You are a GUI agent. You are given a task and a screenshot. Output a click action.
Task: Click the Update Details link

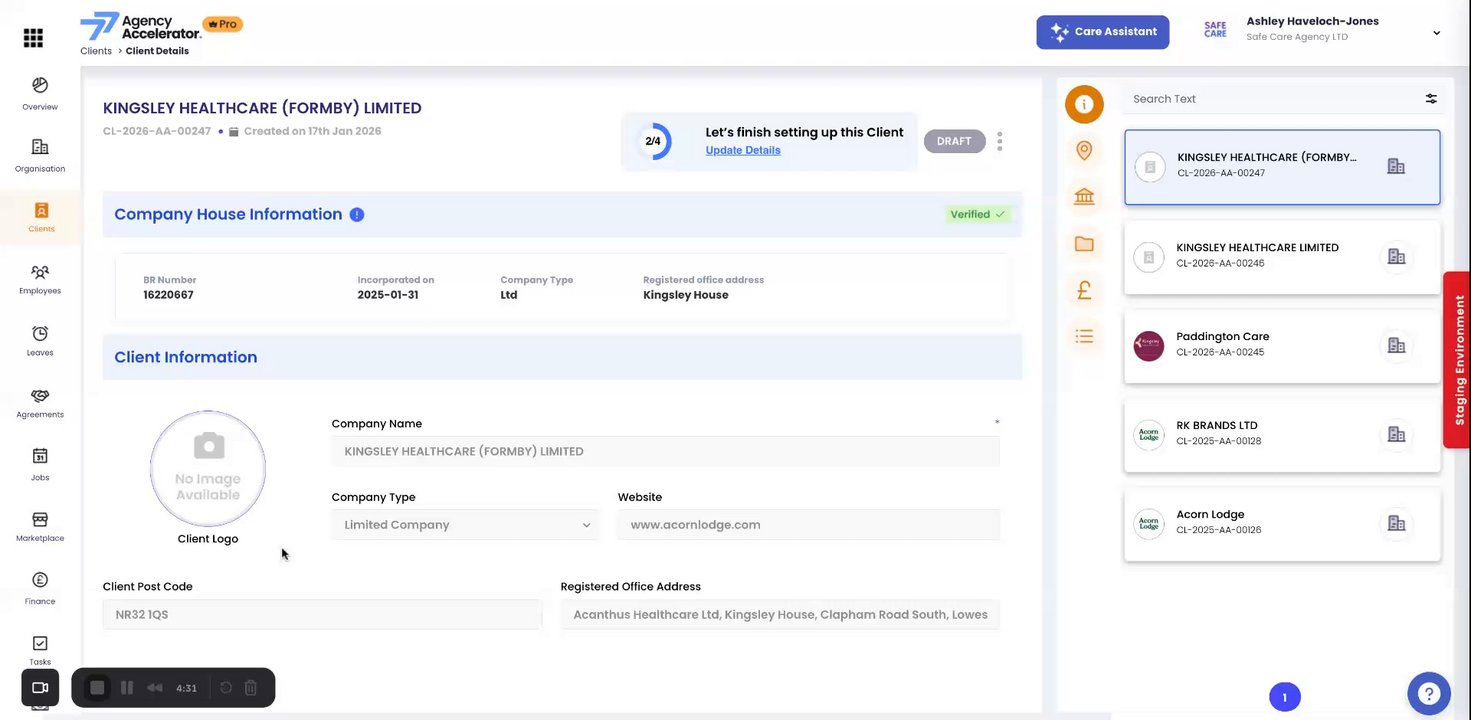click(x=743, y=150)
